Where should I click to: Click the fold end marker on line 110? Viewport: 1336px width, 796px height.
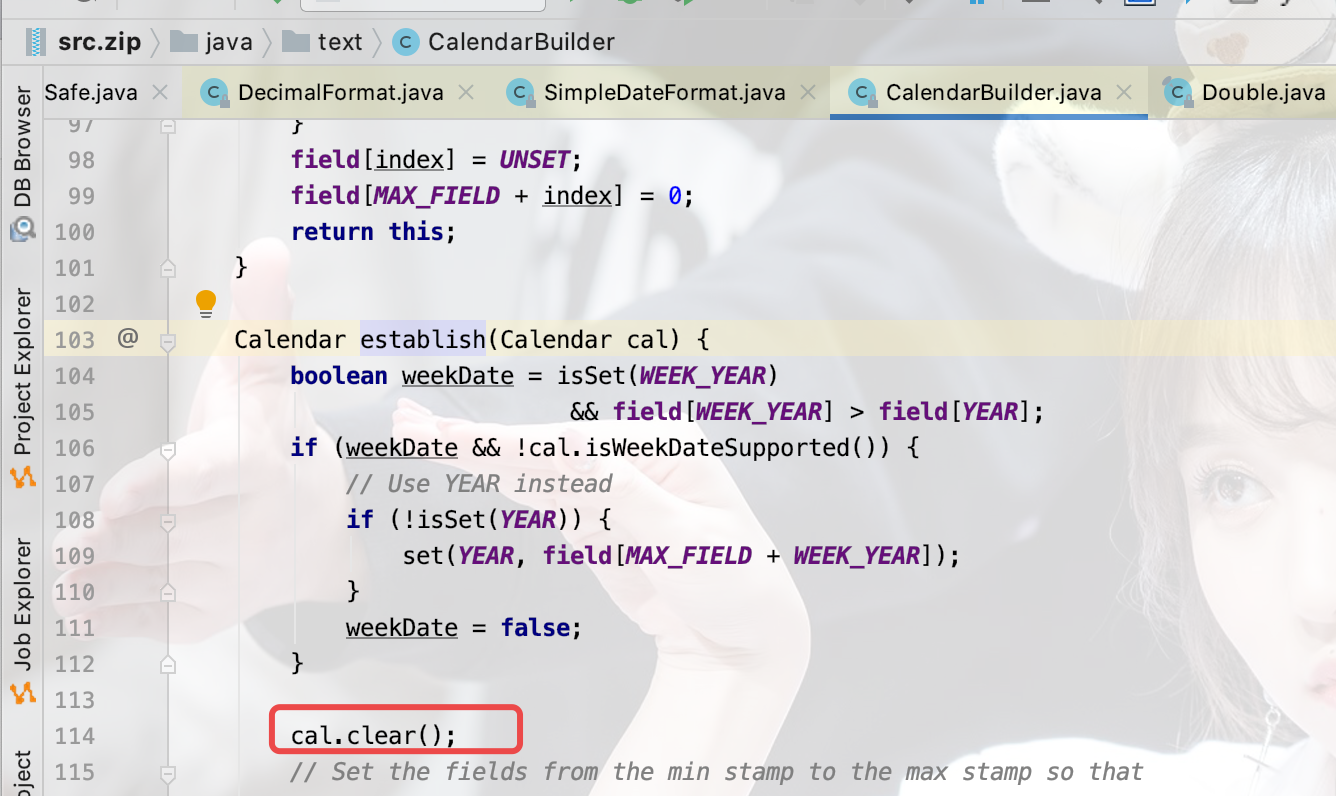(x=168, y=592)
